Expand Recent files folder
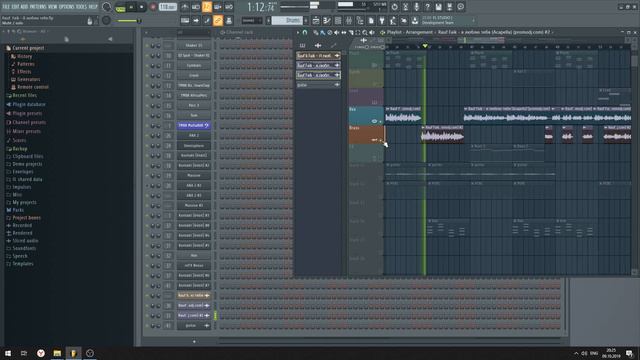This screenshot has width=640, height=360. click(24, 96)
